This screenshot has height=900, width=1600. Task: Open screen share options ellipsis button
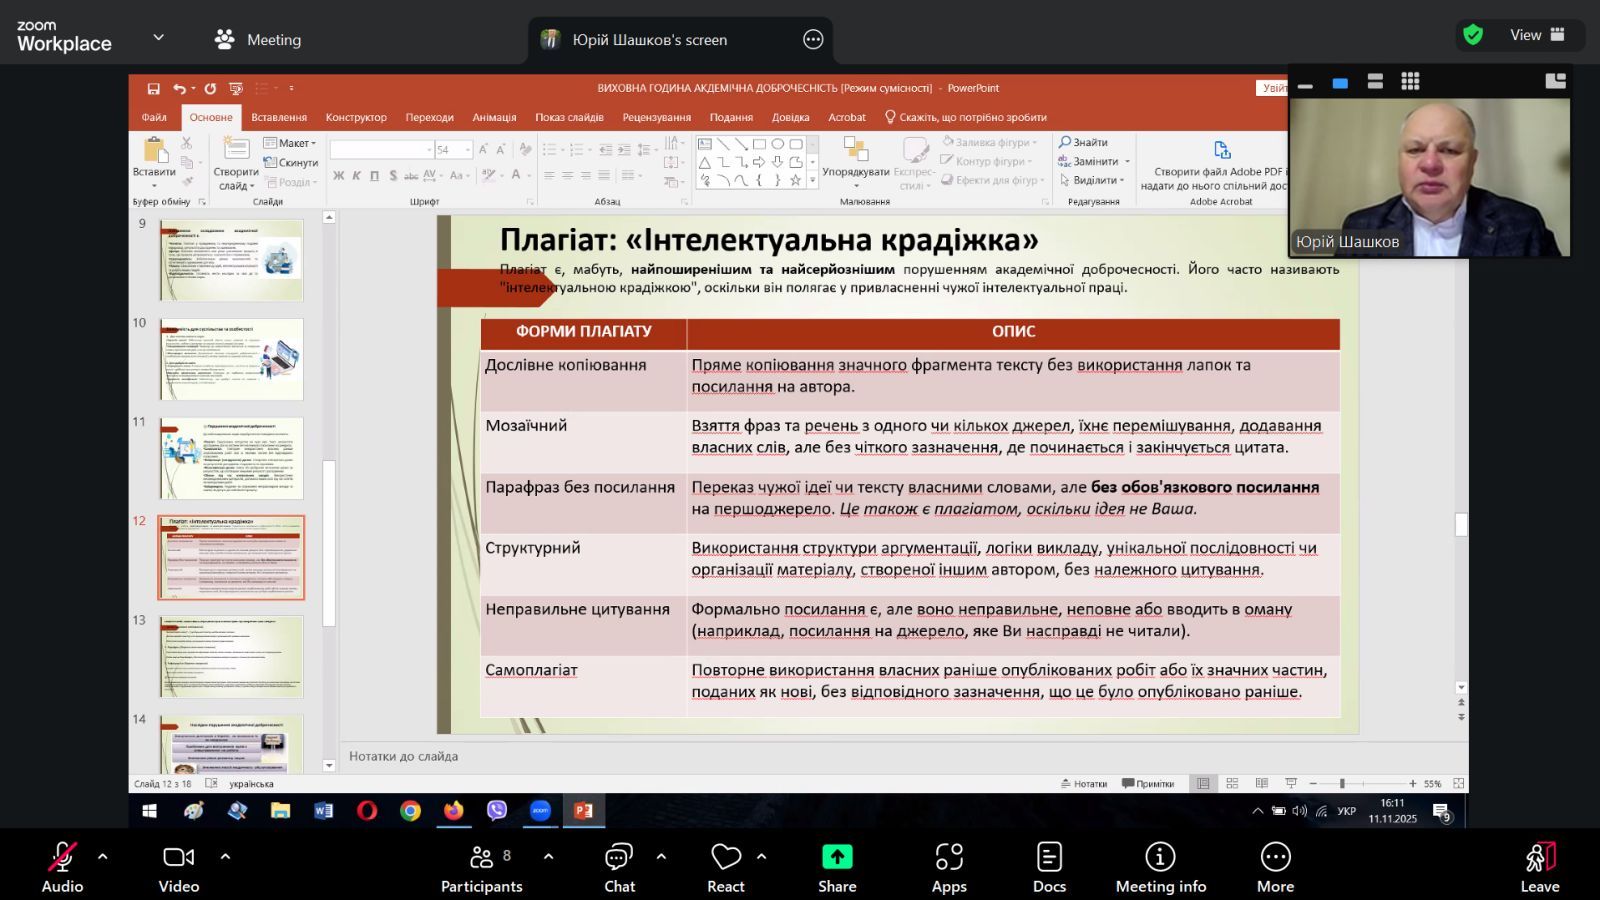tap(813, 40)
